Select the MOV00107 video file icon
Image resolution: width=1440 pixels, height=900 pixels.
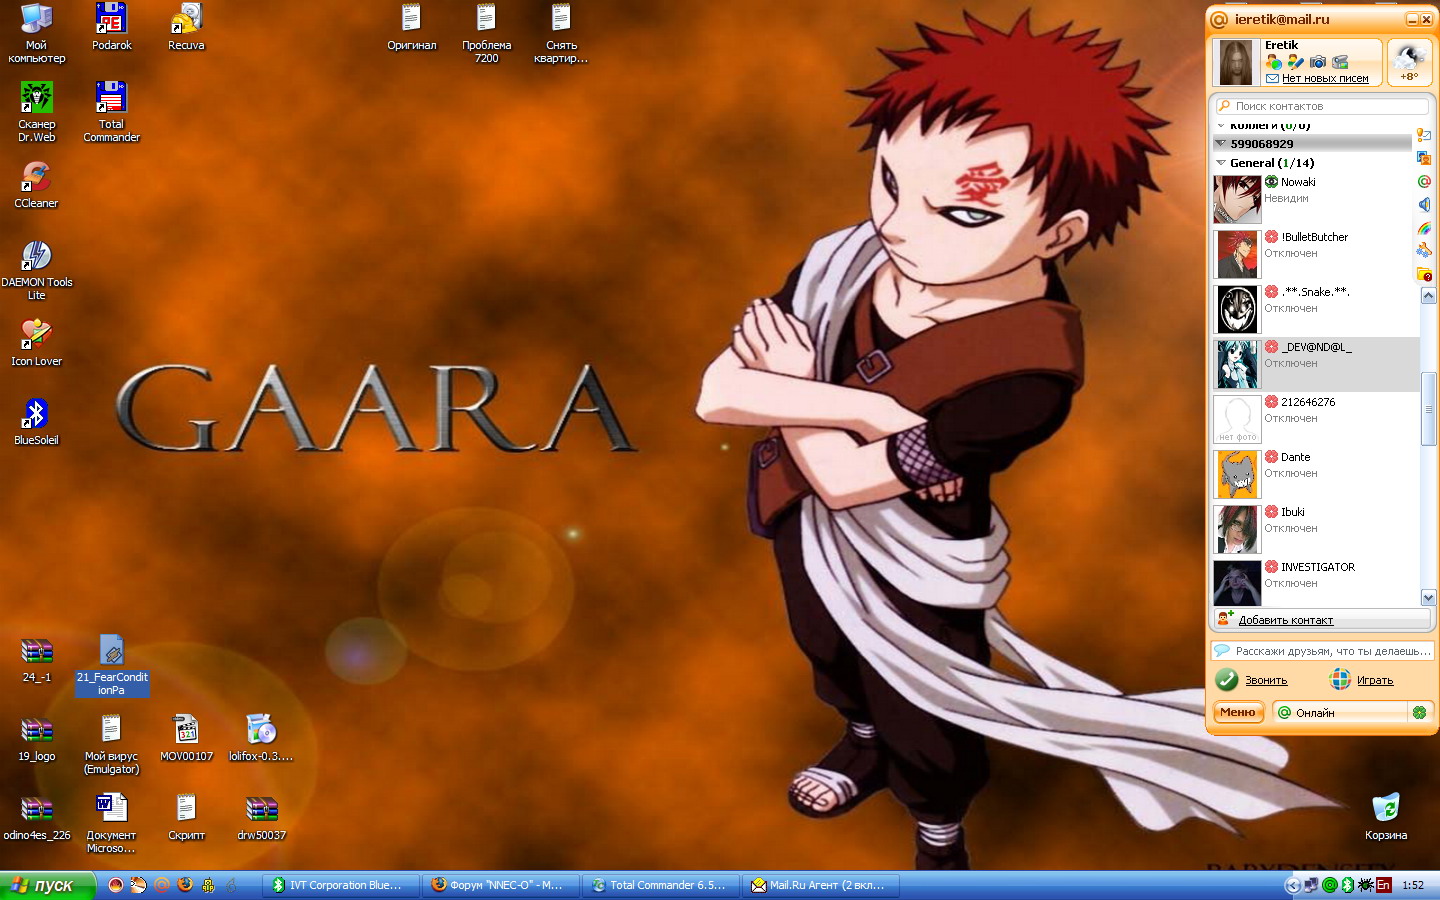click(x=186, y=738)
